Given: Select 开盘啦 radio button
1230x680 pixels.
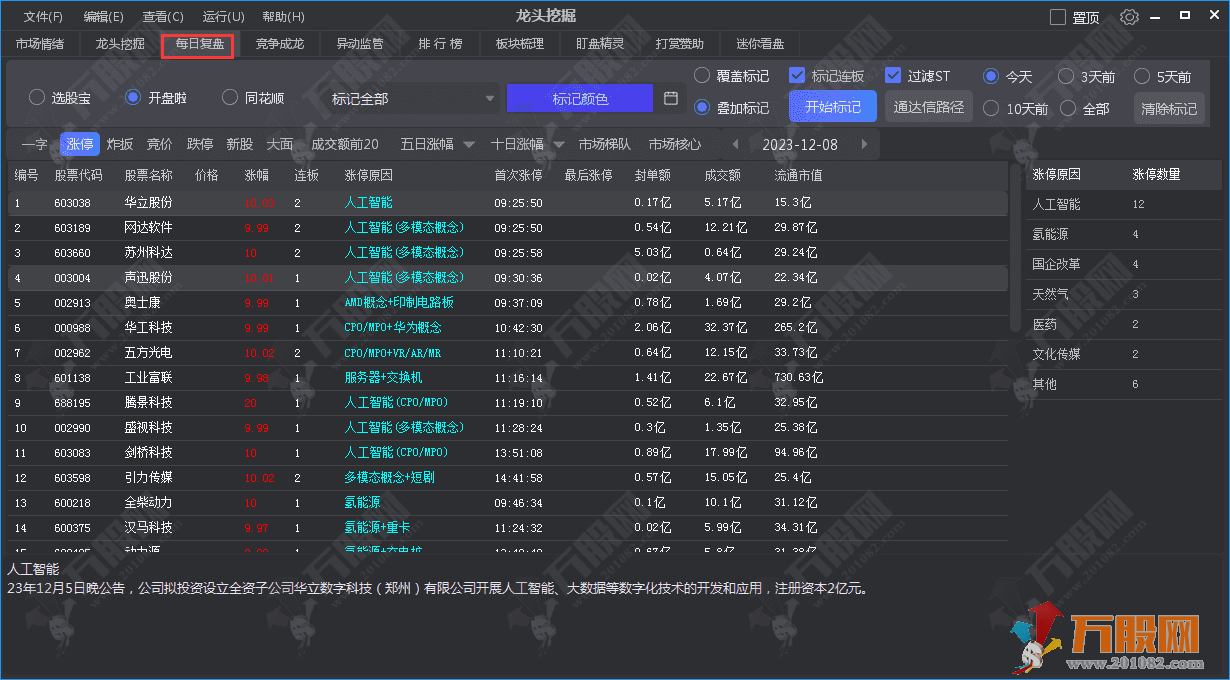Looking at the screenshot, I should point(133,98).
